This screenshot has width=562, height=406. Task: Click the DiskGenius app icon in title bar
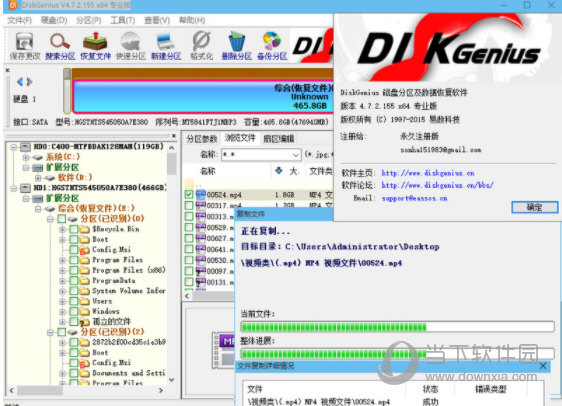tap(13, 5)
